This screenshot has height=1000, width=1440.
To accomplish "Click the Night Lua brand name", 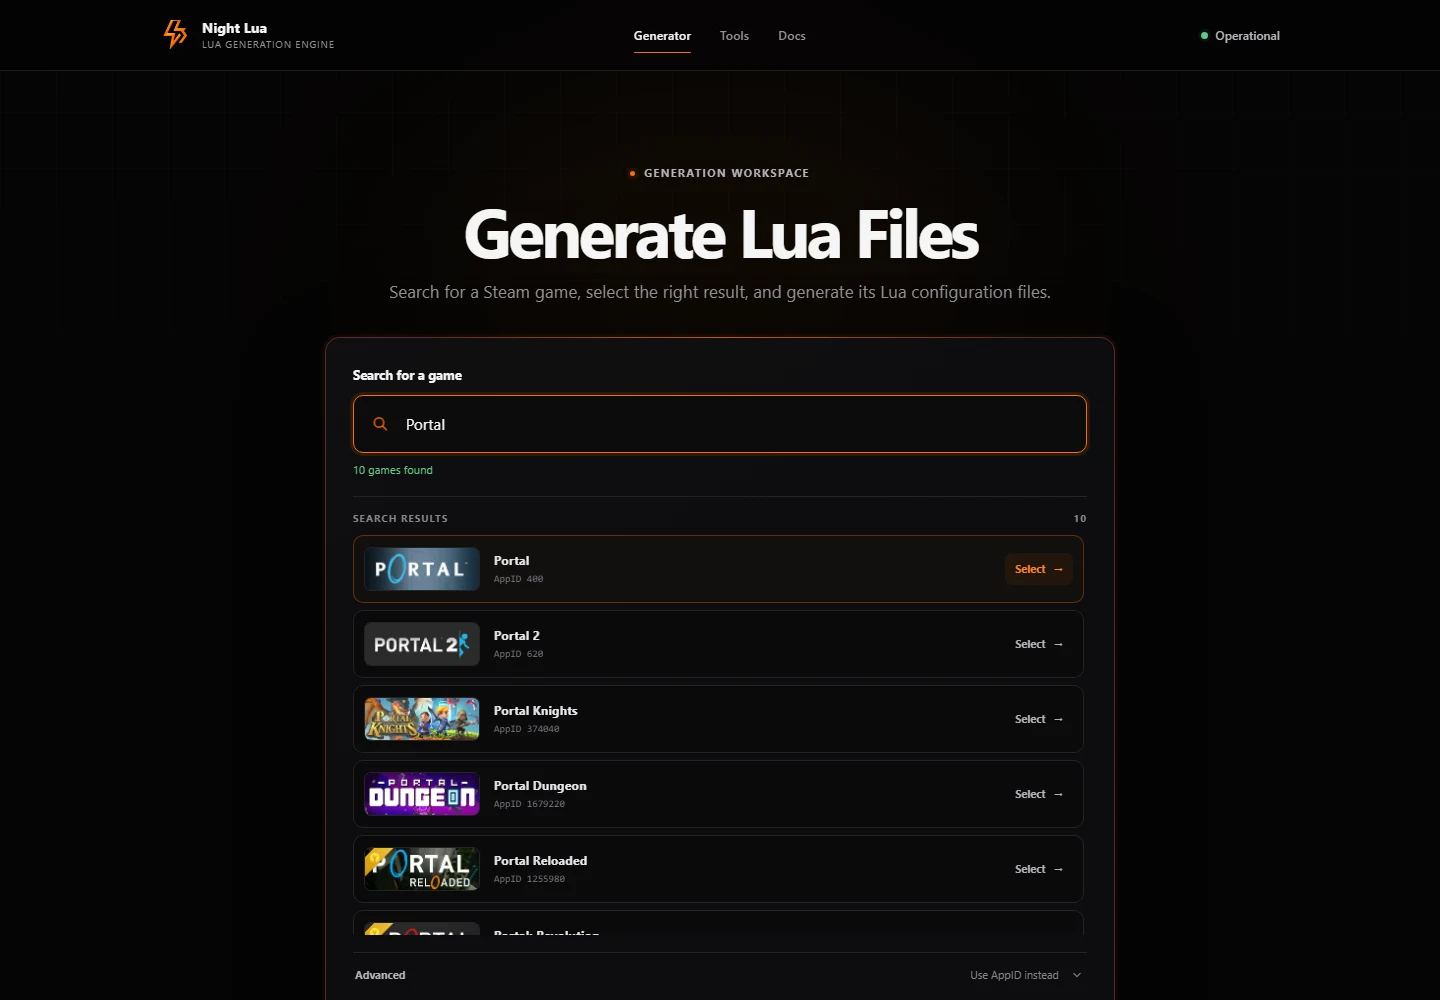I will point(234,28).
